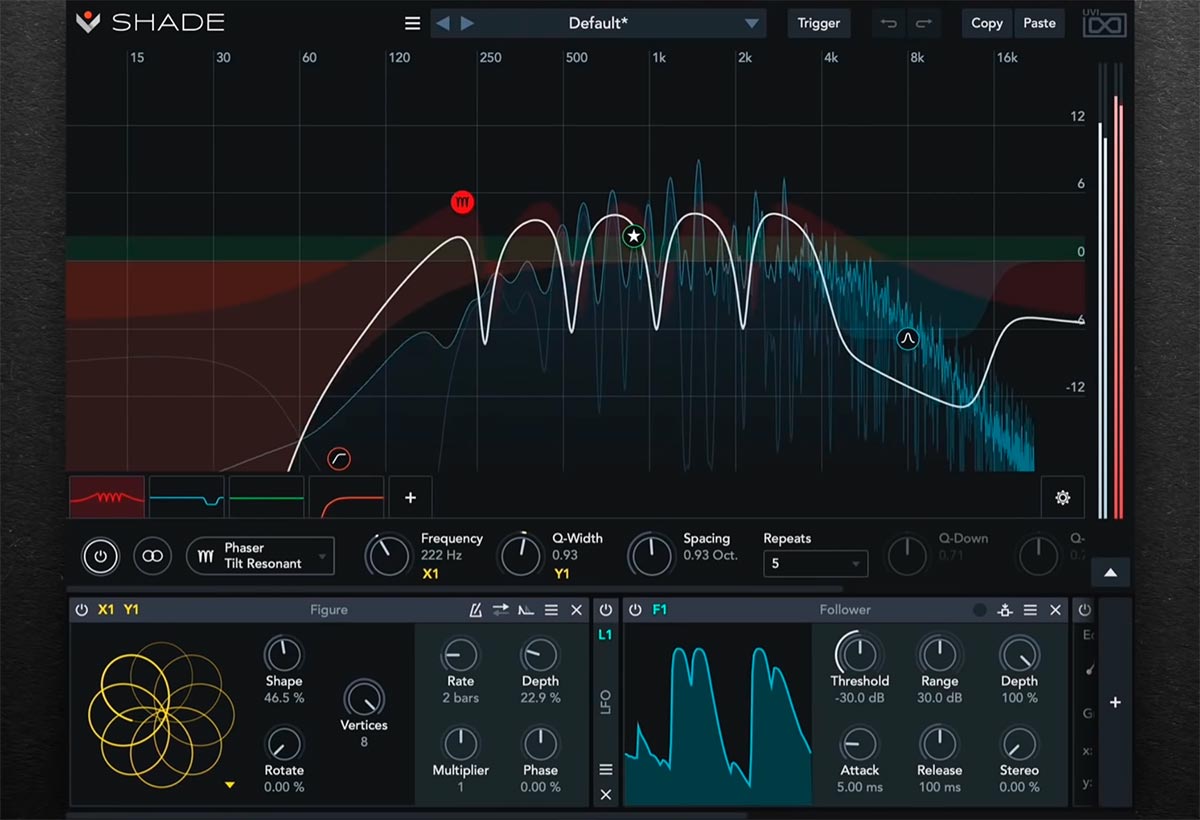Toggle the Figure modulator power
Image resolution: width=1200 pixels, height=820 pixels.
click(x=82, y=610)
